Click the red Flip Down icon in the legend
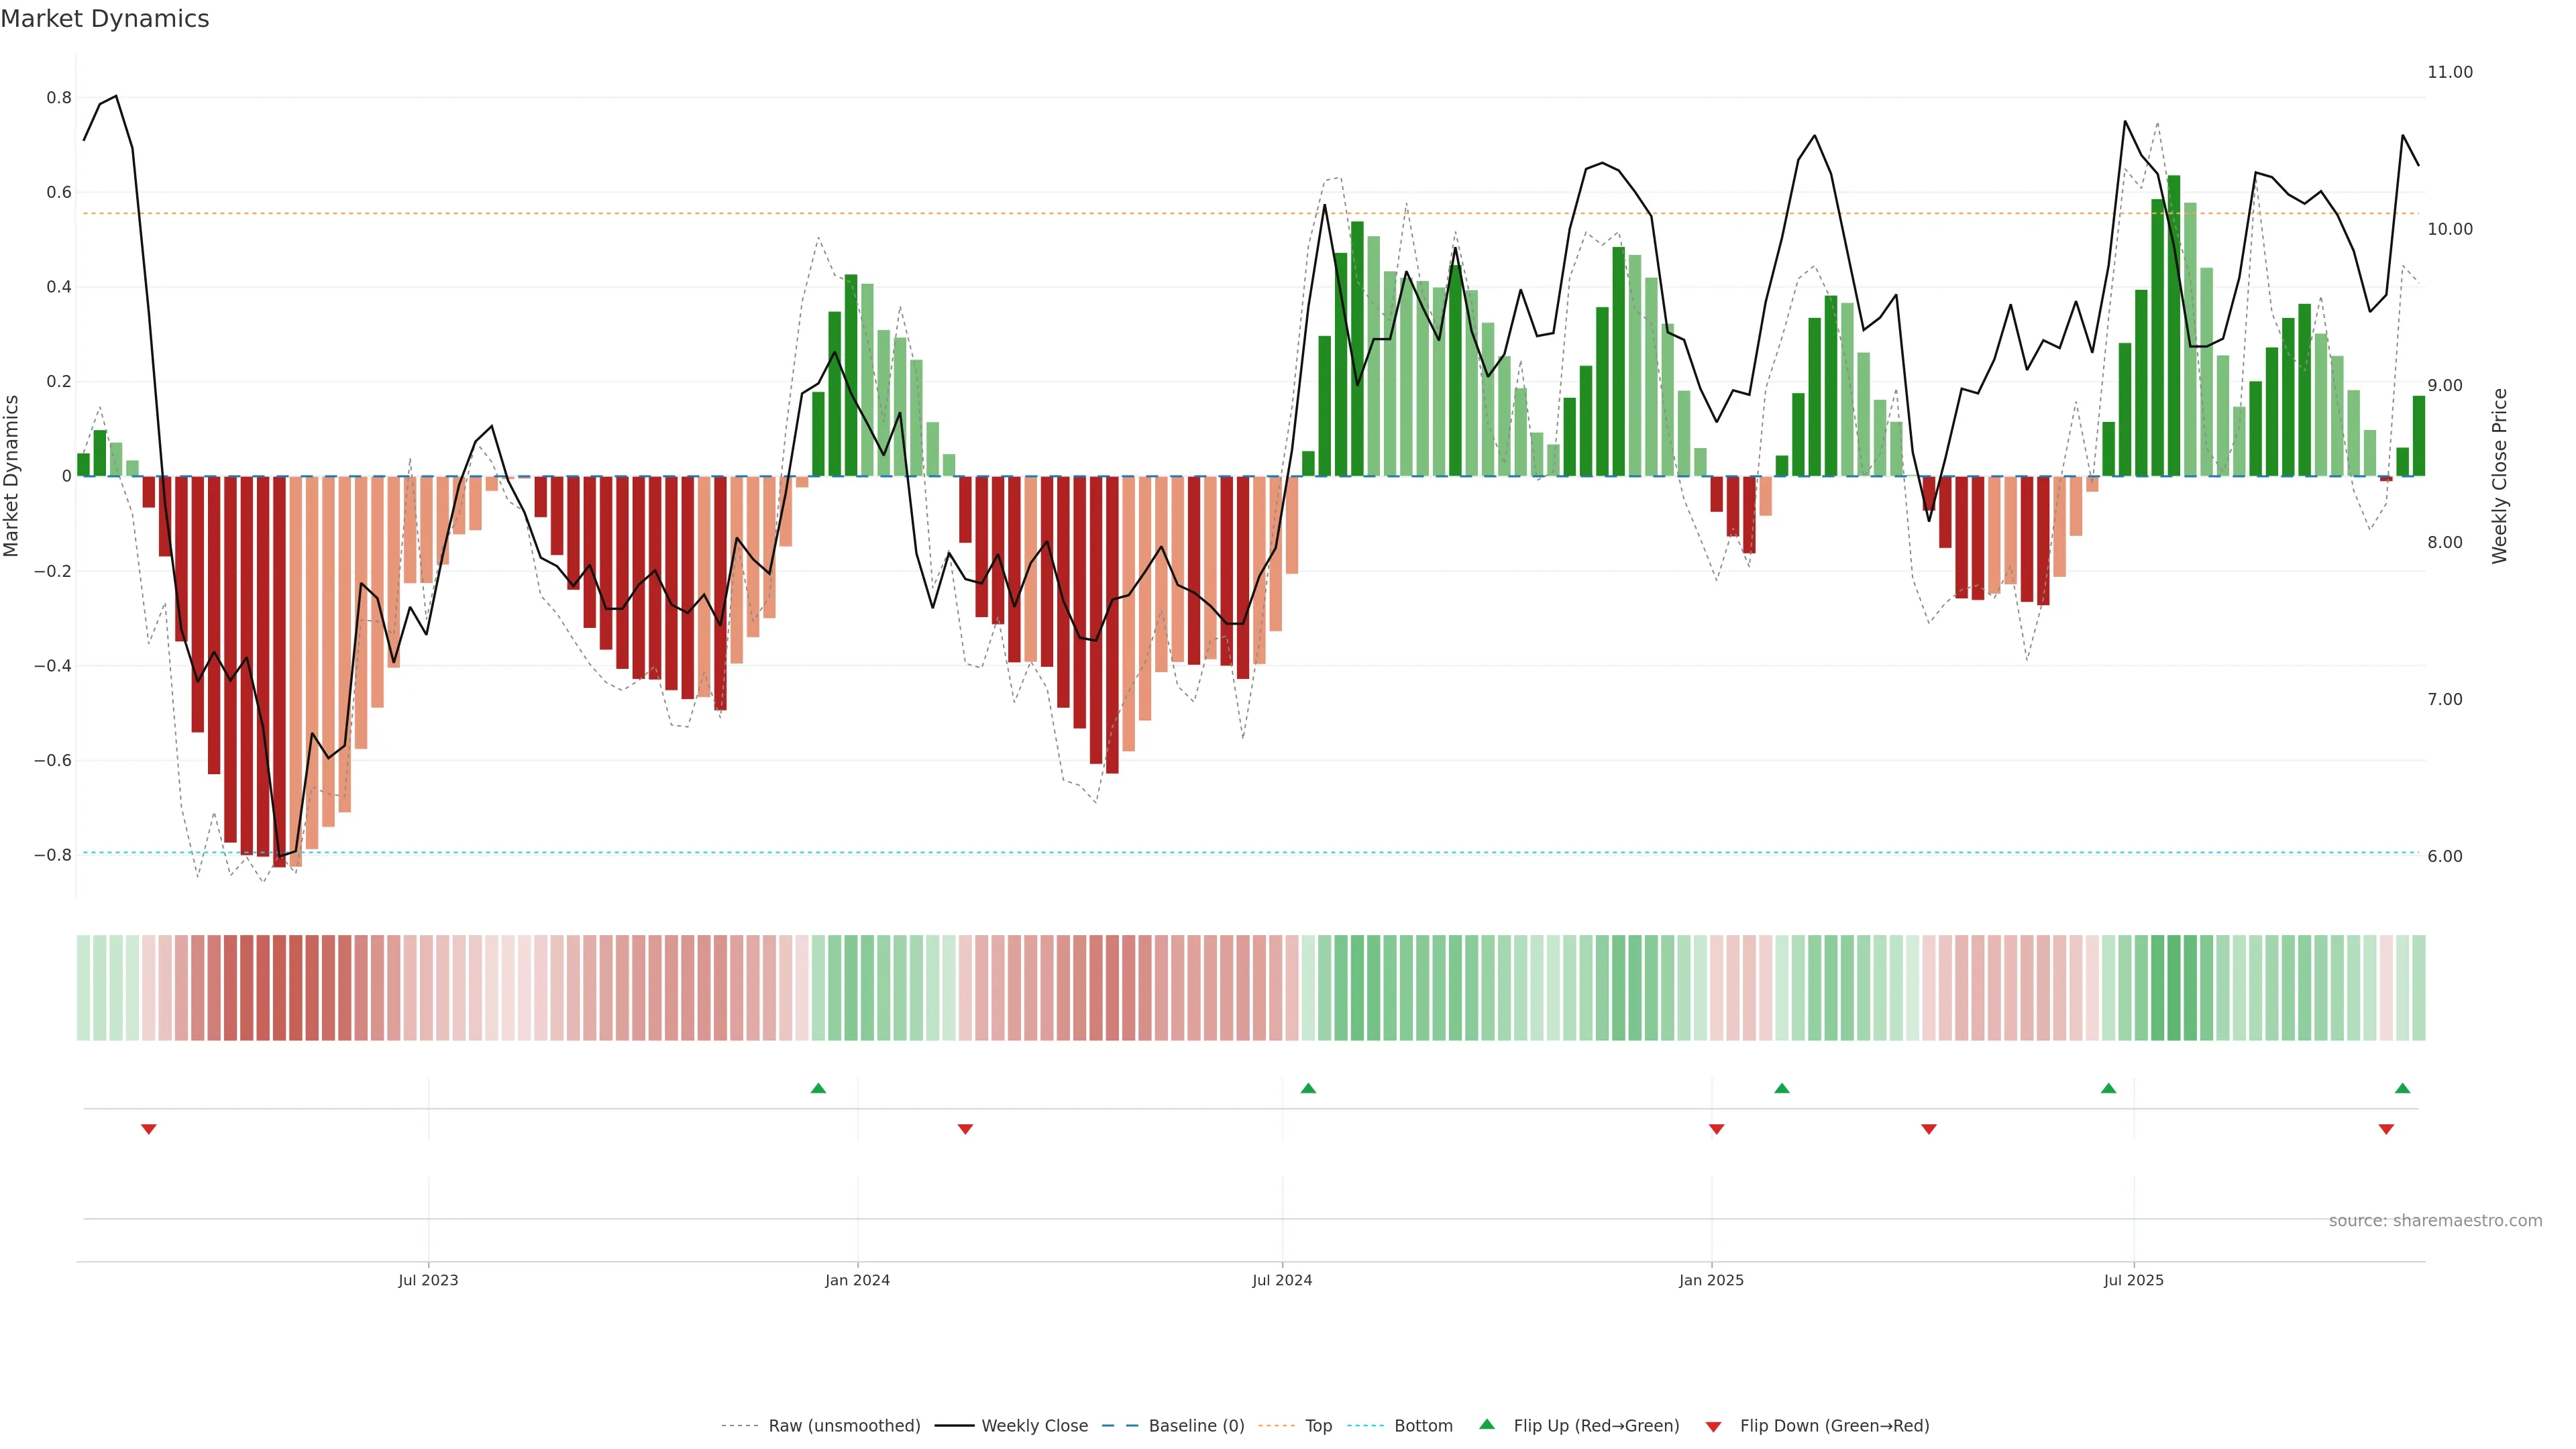The height and width of the screenshot is (1449, 2576). [x=1713, y=1427]
